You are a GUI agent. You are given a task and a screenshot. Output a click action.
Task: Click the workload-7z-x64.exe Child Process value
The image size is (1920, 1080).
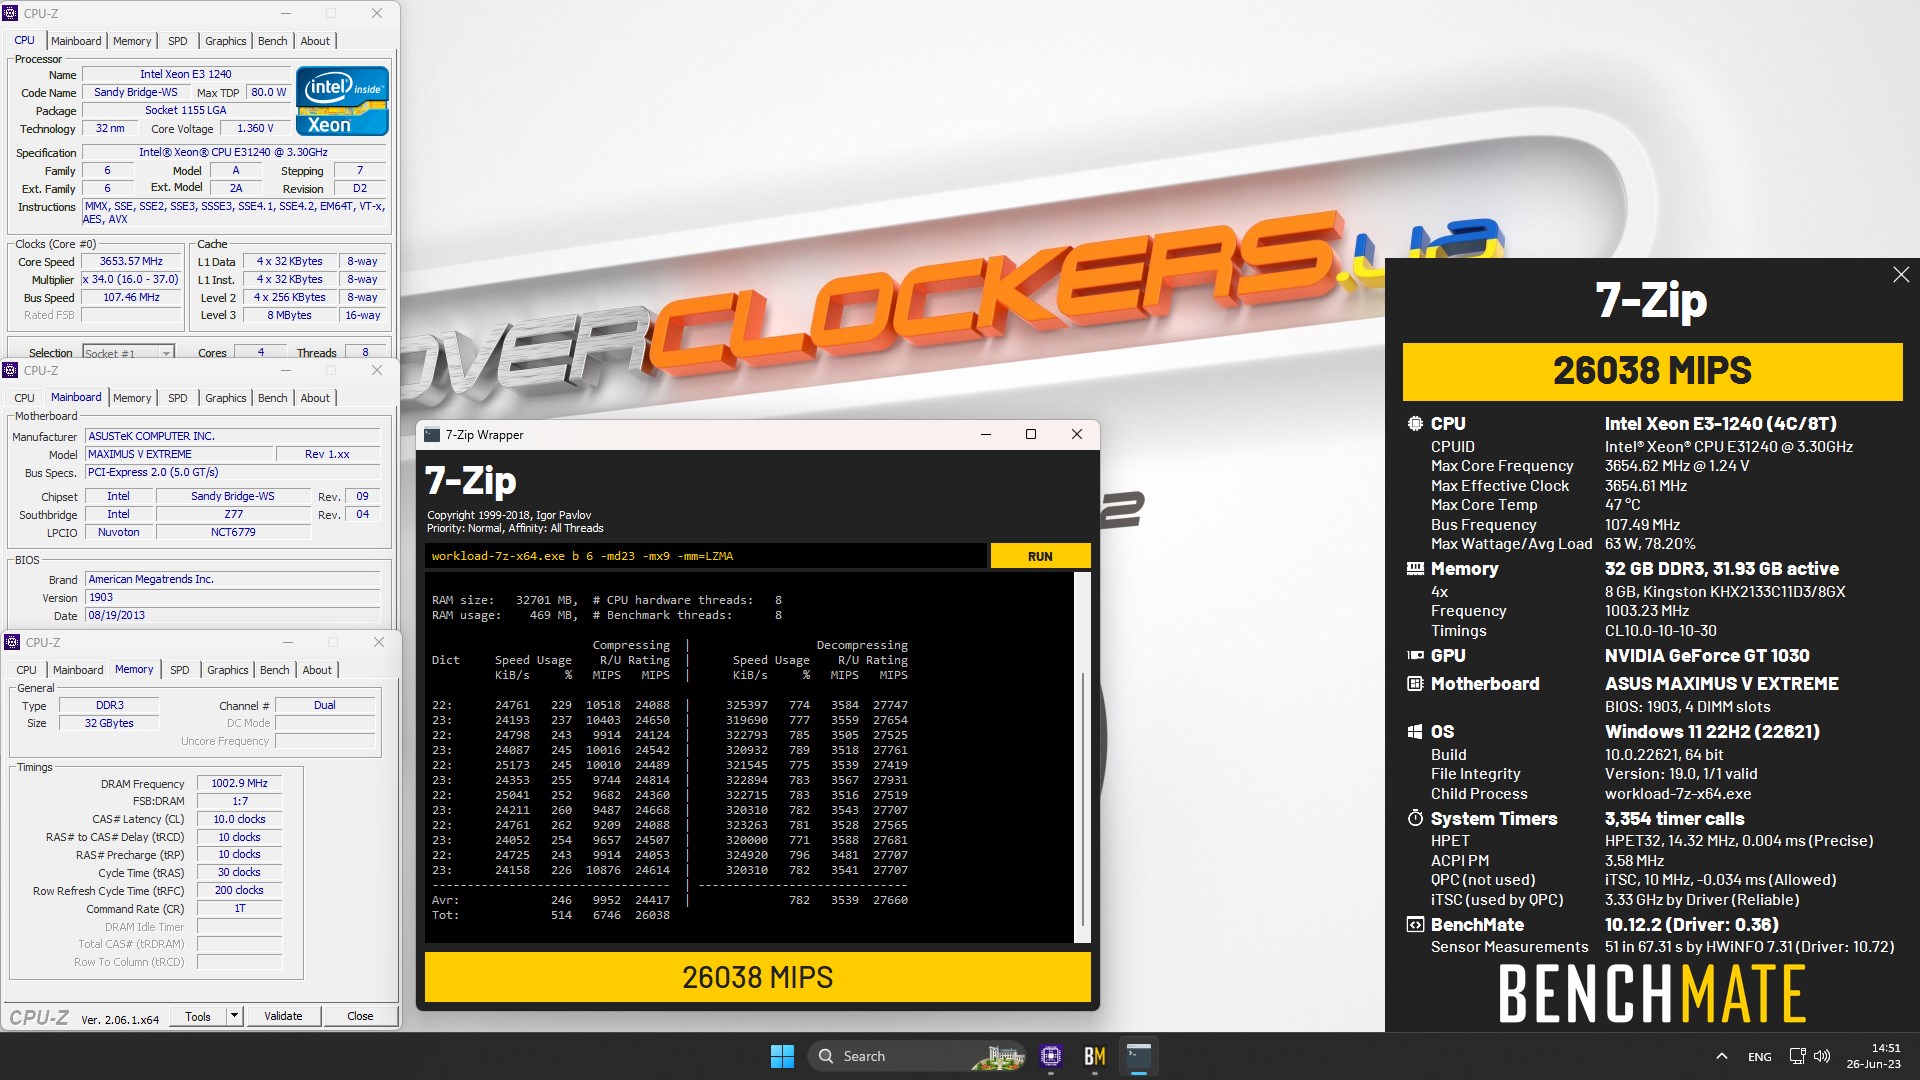pos(1678,794)
